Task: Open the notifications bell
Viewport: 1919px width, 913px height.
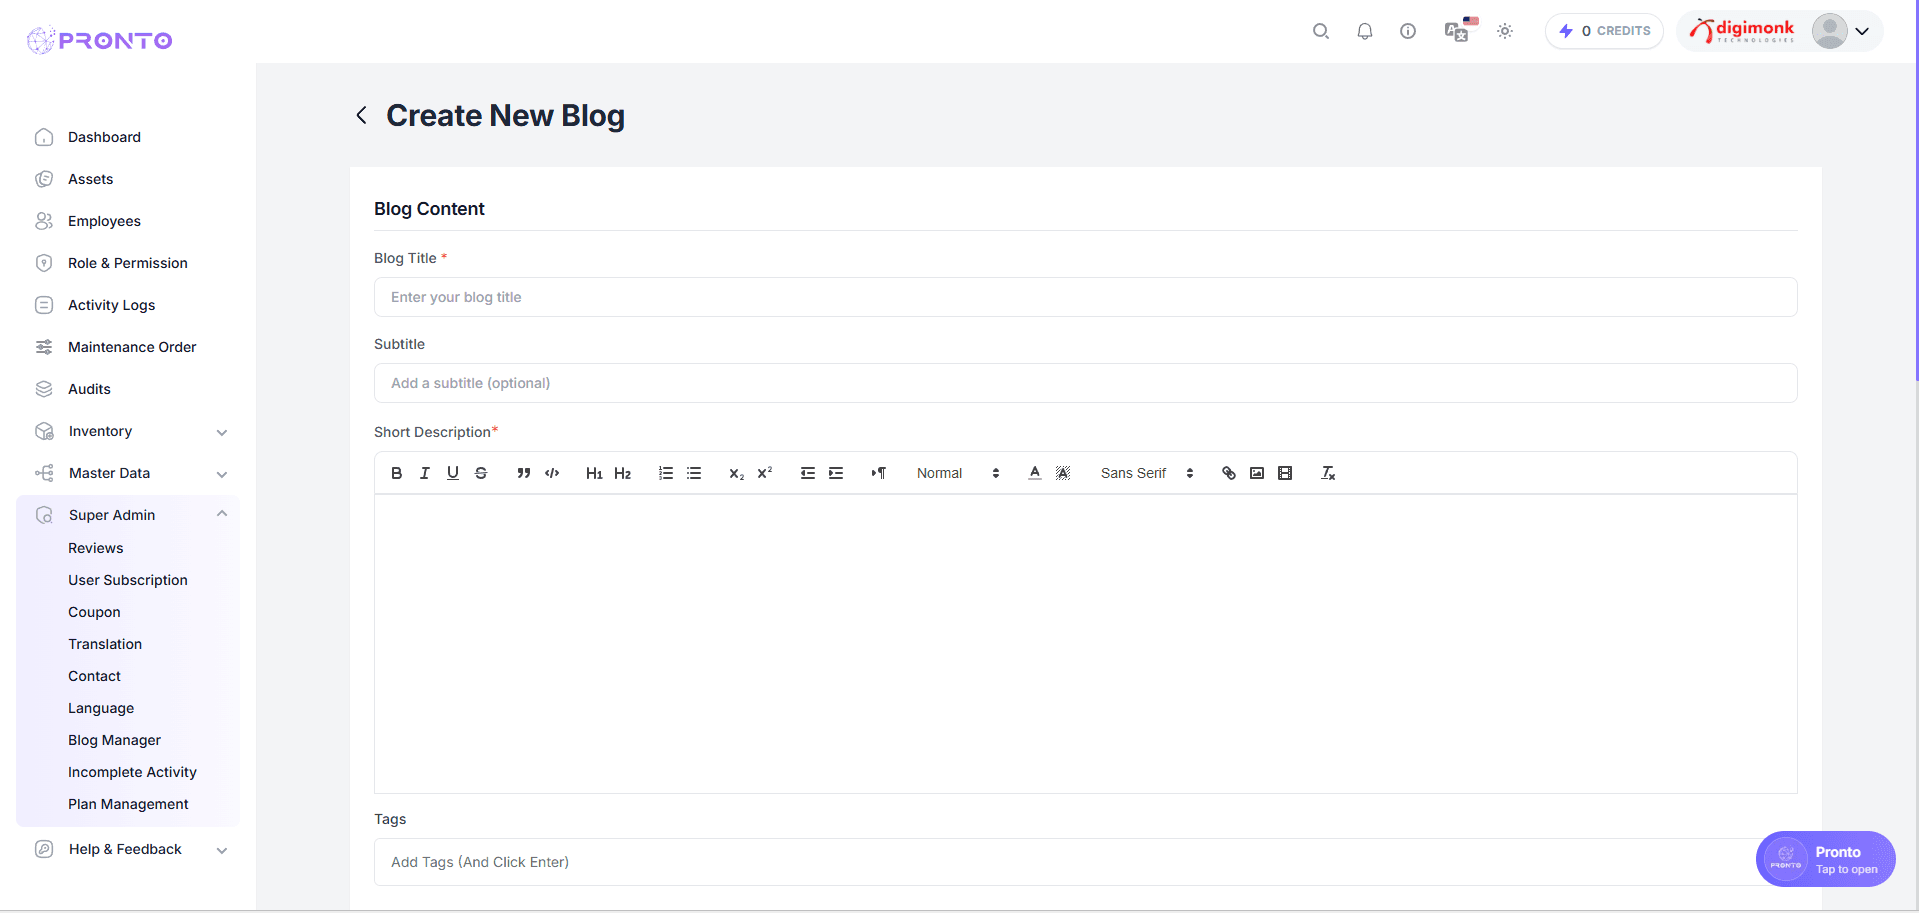Action: pyautogui.click(x=1364, y=31)
